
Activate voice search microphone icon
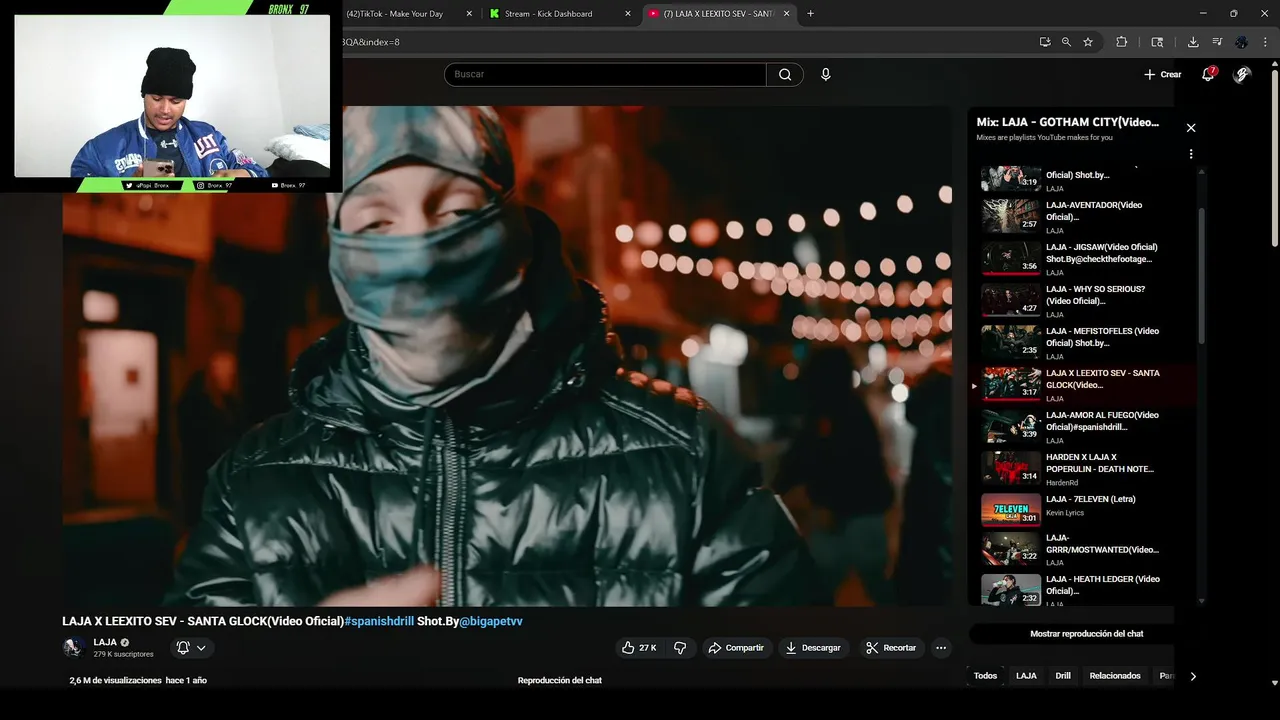click(x=825, y=74)
